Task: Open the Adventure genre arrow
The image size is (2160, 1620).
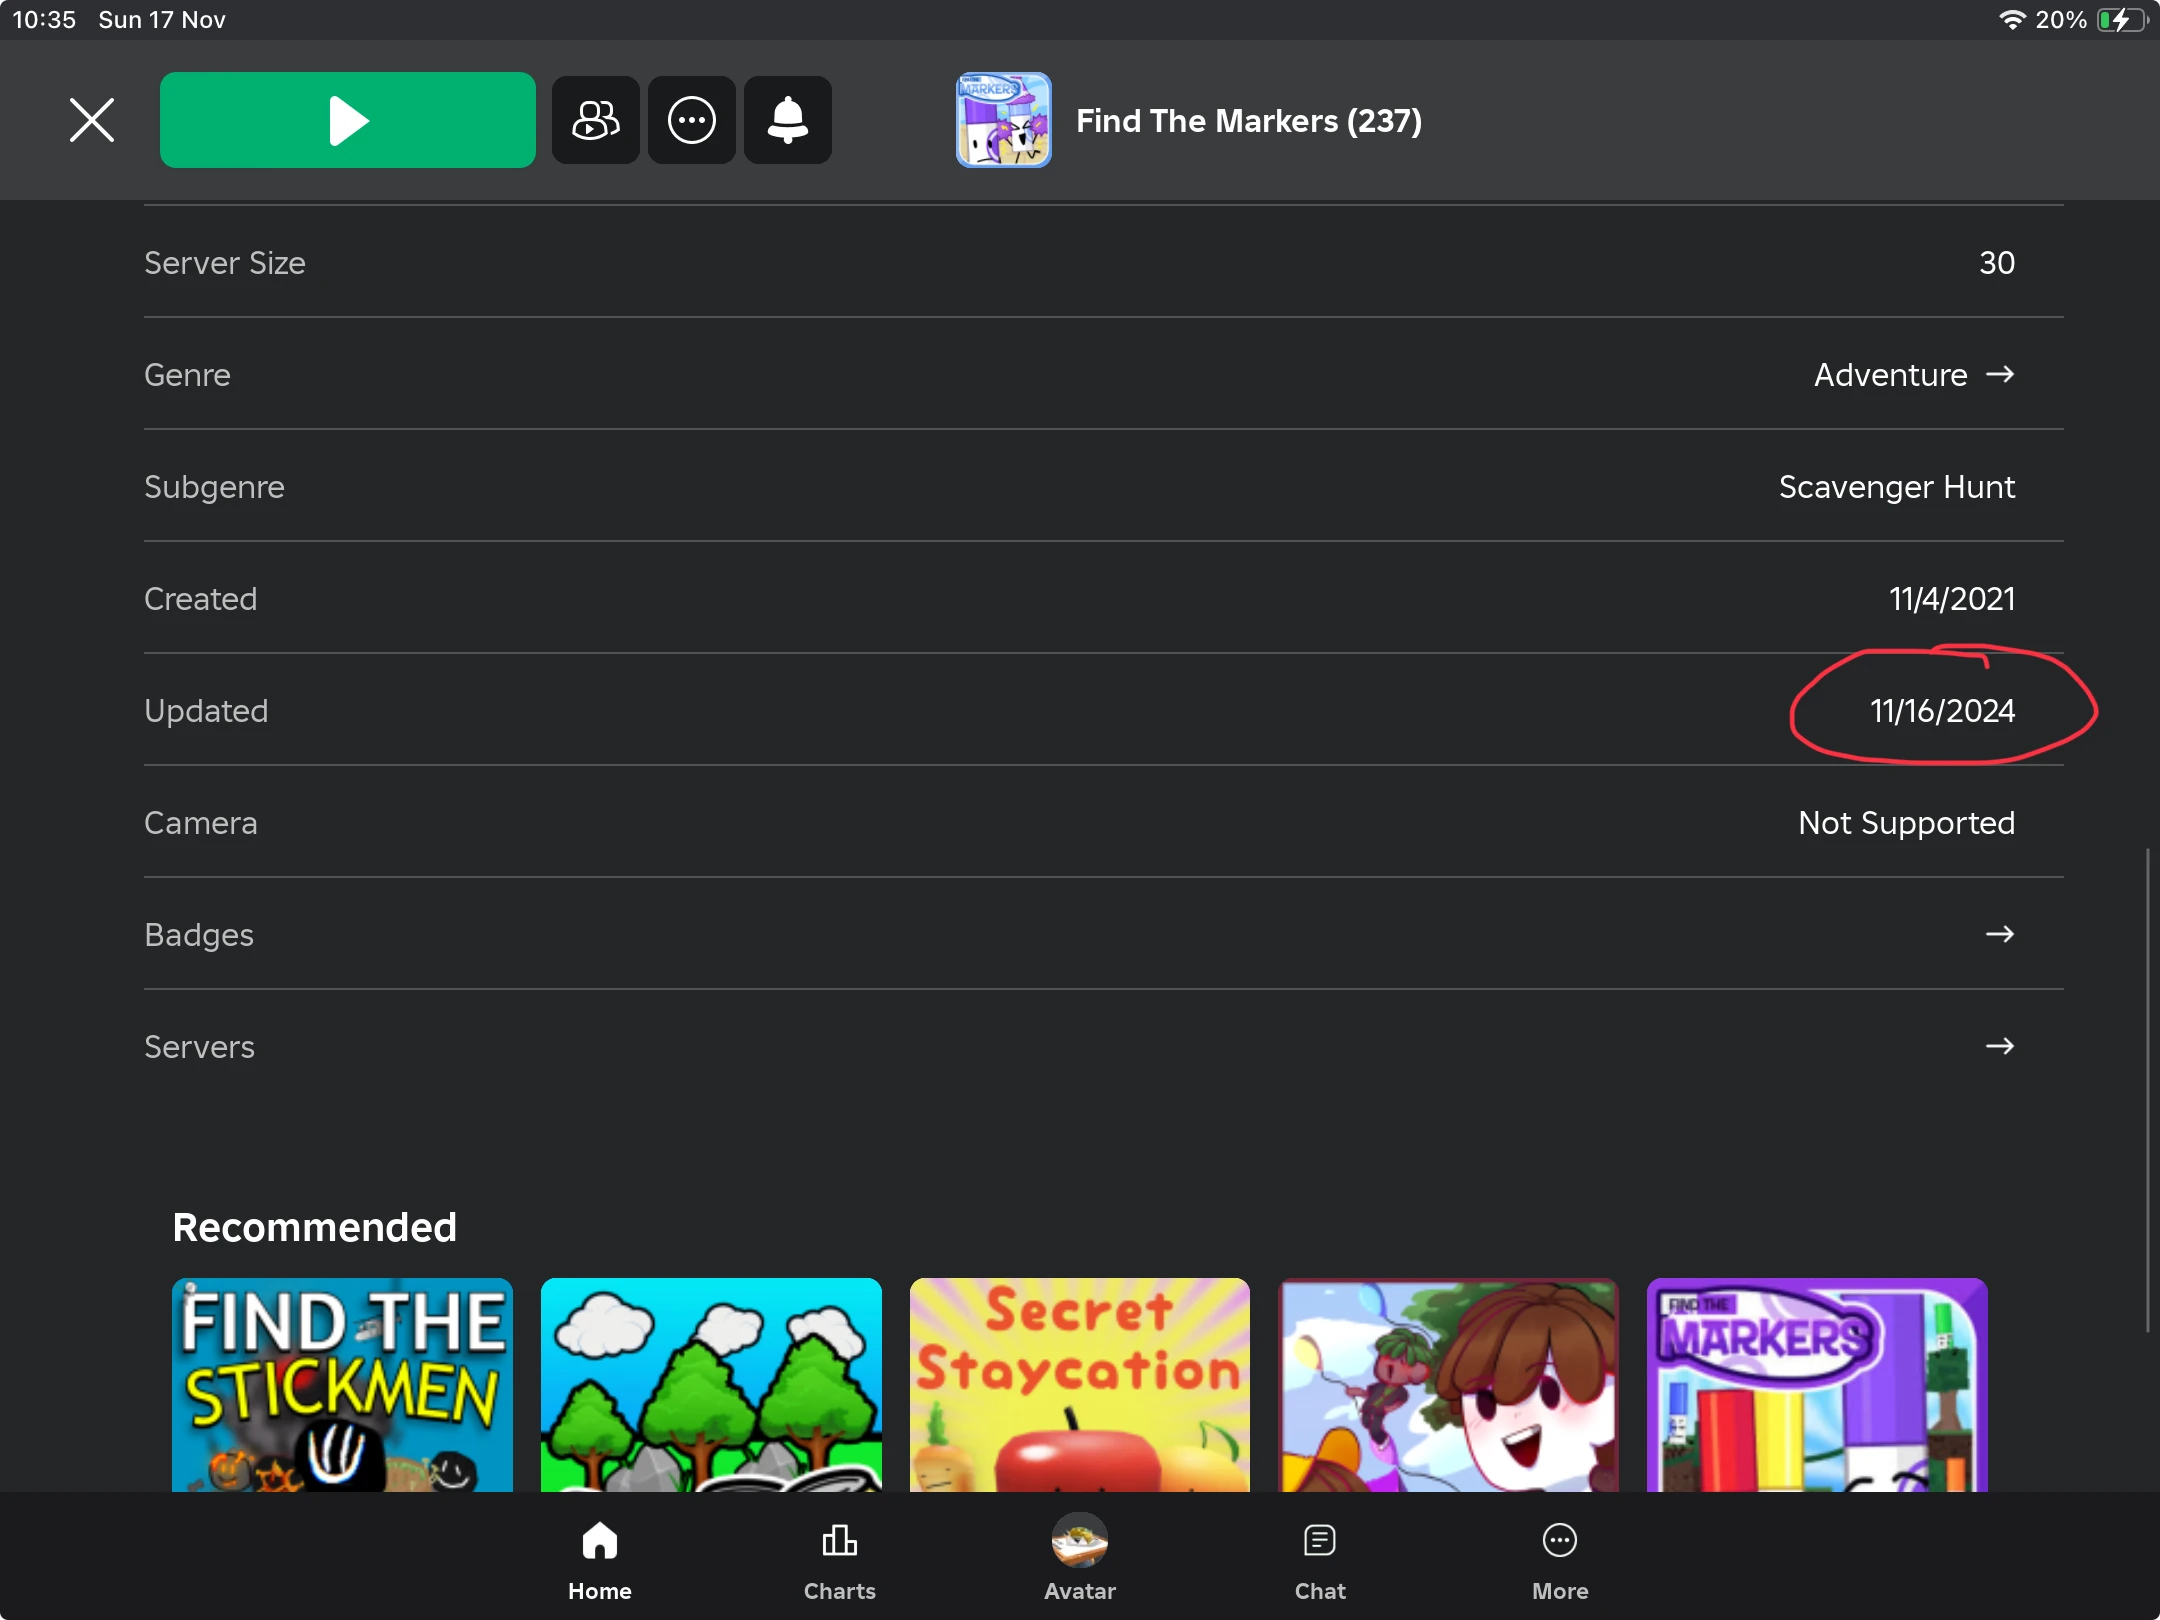Action: pos(2000,374)
